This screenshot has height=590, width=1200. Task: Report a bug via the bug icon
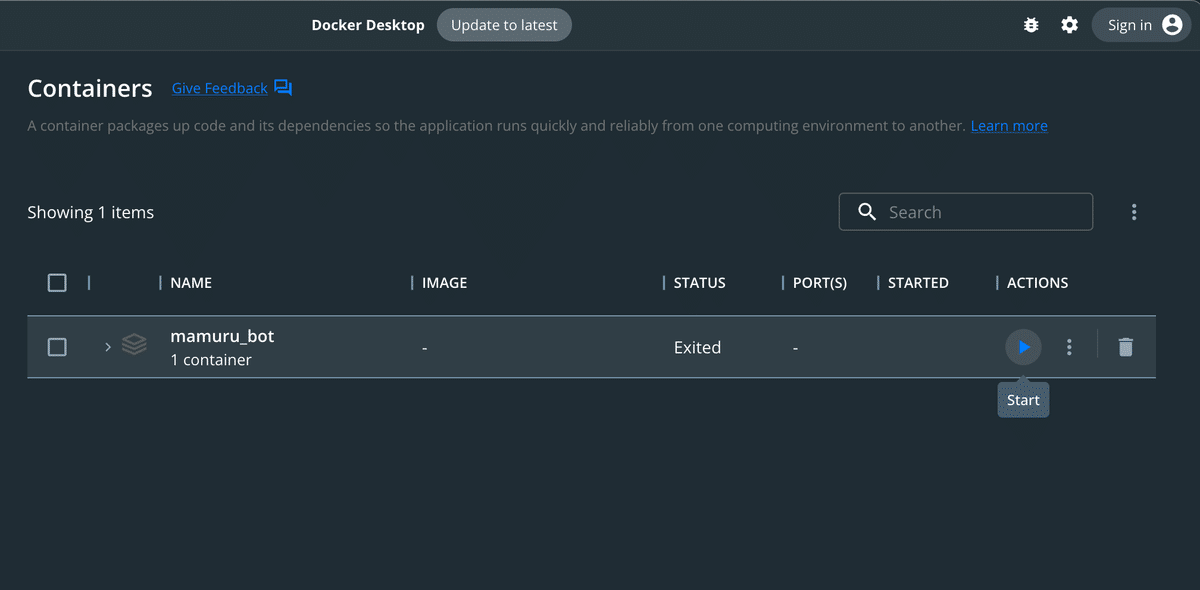coord(1031,24)
